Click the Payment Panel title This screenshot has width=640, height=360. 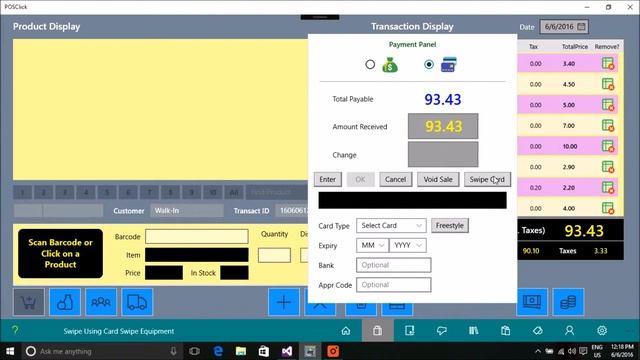412,44
